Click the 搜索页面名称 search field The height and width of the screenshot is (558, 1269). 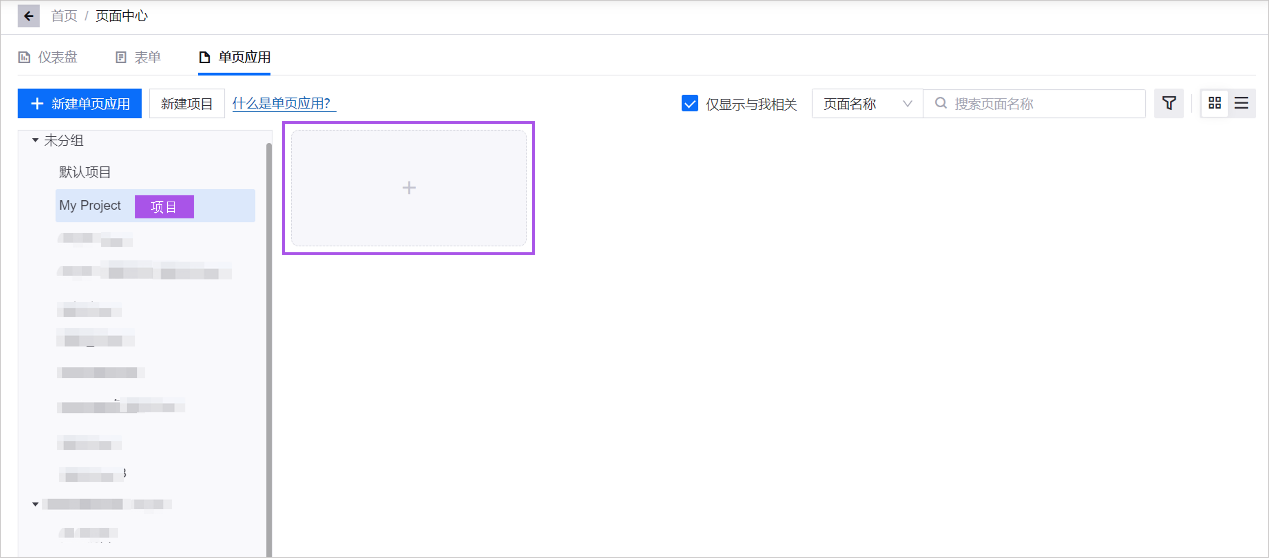coord(1045,103)
